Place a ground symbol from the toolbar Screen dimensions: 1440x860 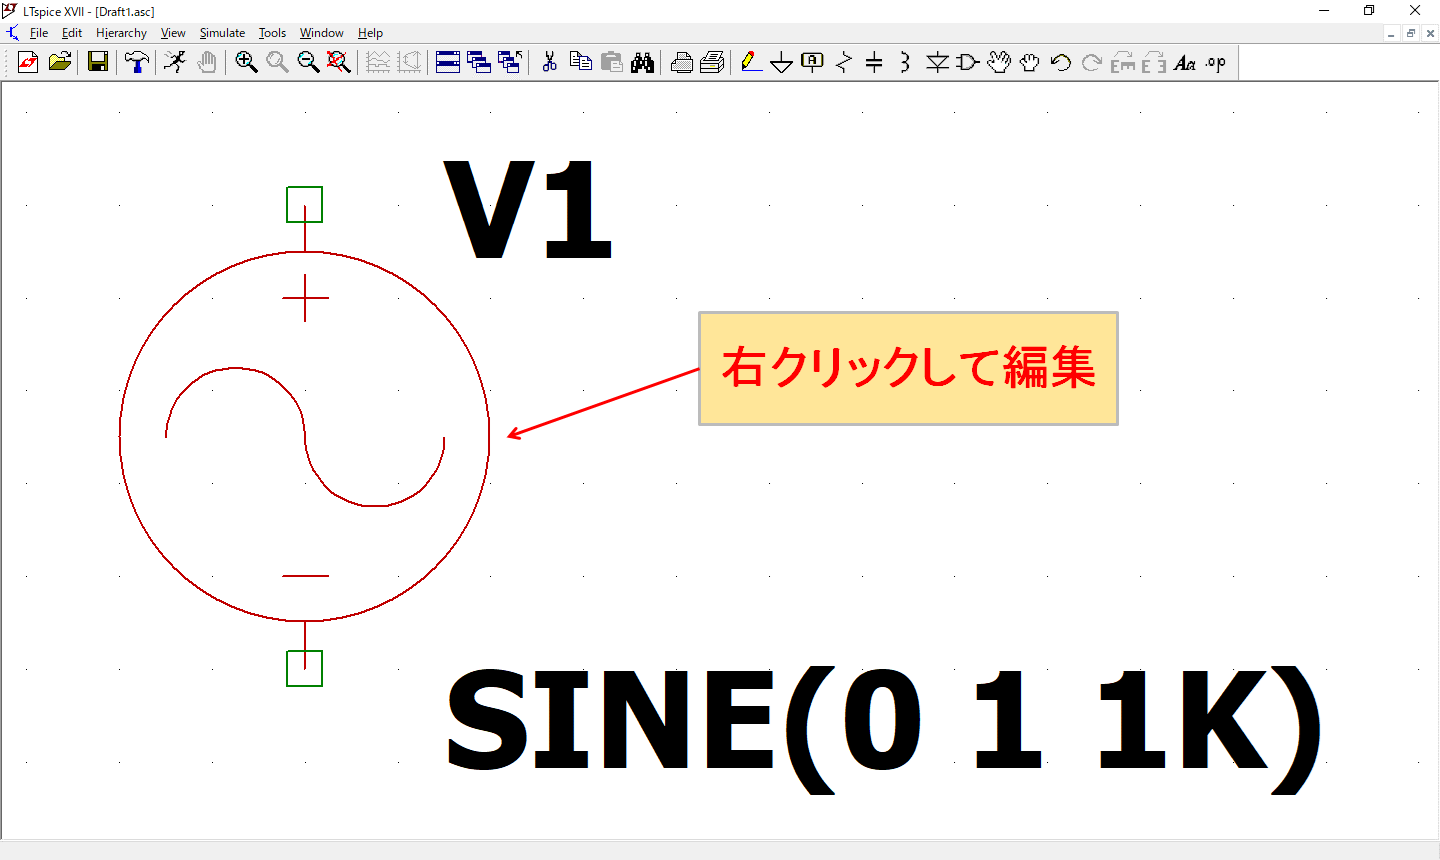point(781,63)
